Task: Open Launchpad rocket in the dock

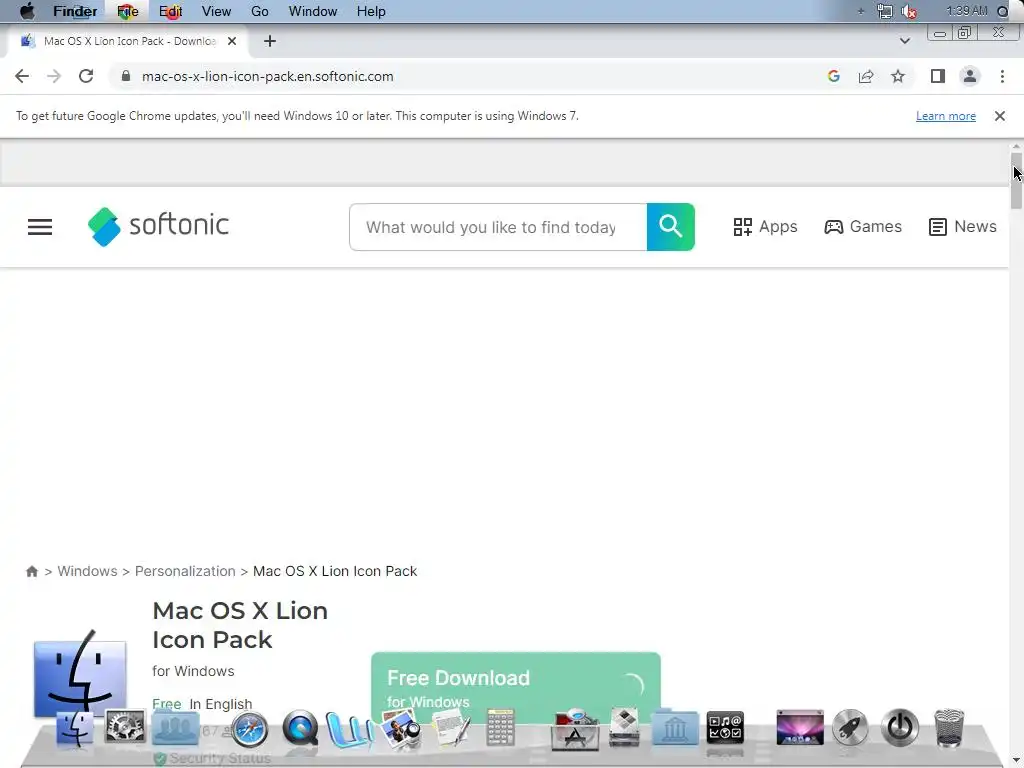Action: pyautogui.click(x=850, y=728)
